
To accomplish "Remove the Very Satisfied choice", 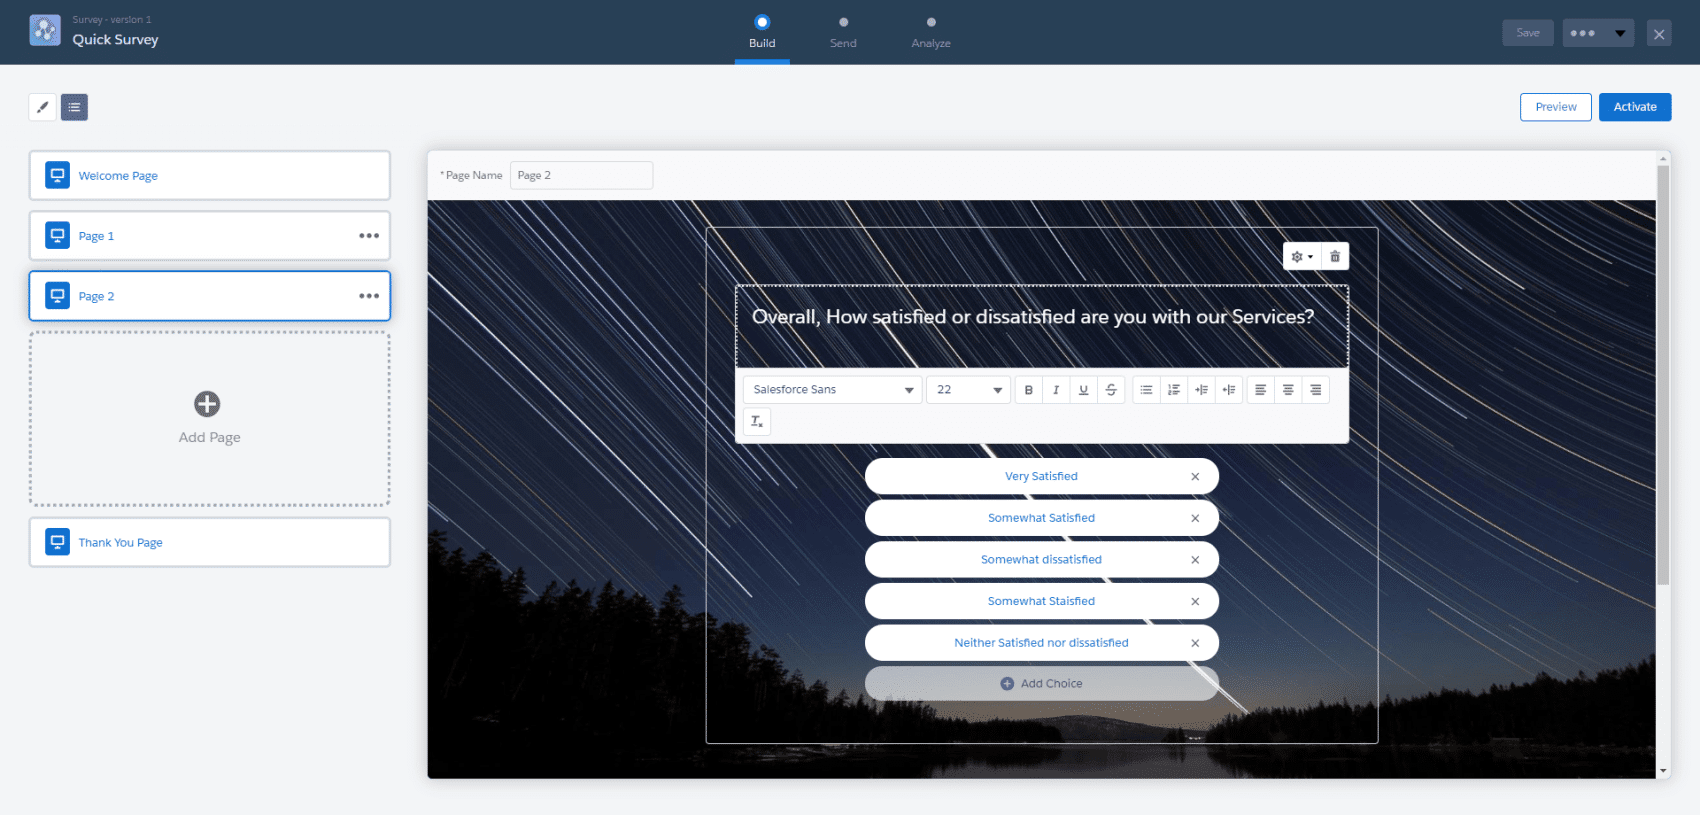I will [x=1195, y=477].
